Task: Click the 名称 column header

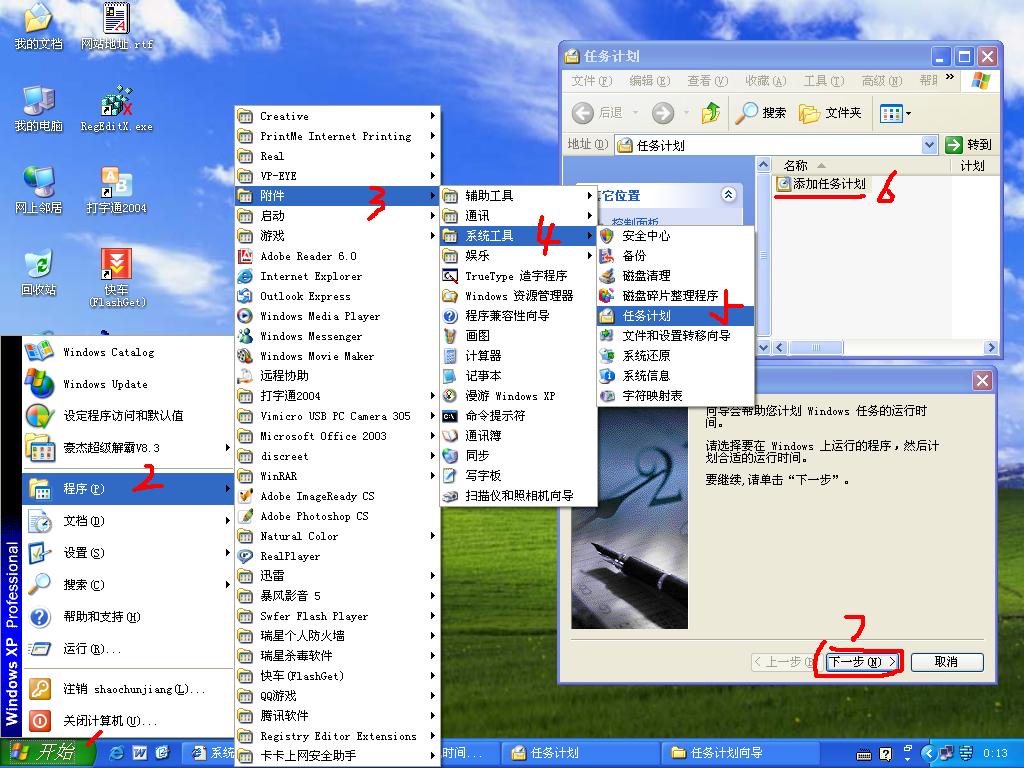Action: point(861,166)
